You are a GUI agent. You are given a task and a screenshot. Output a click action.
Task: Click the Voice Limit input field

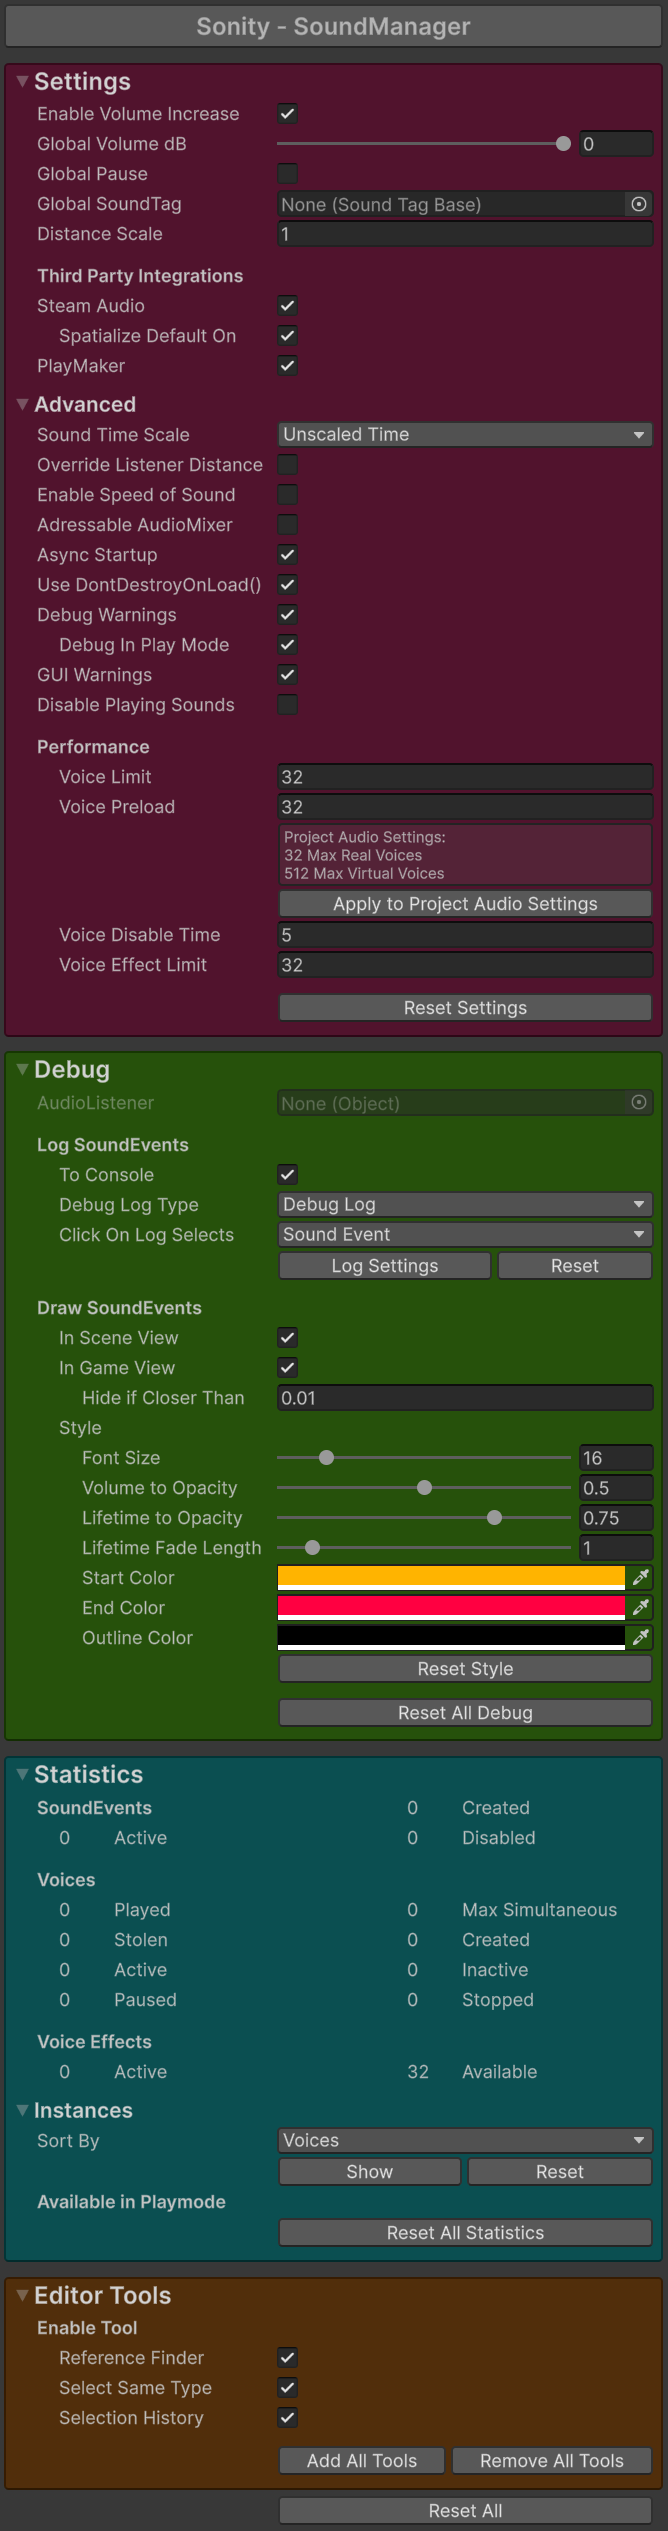[465, 777]
